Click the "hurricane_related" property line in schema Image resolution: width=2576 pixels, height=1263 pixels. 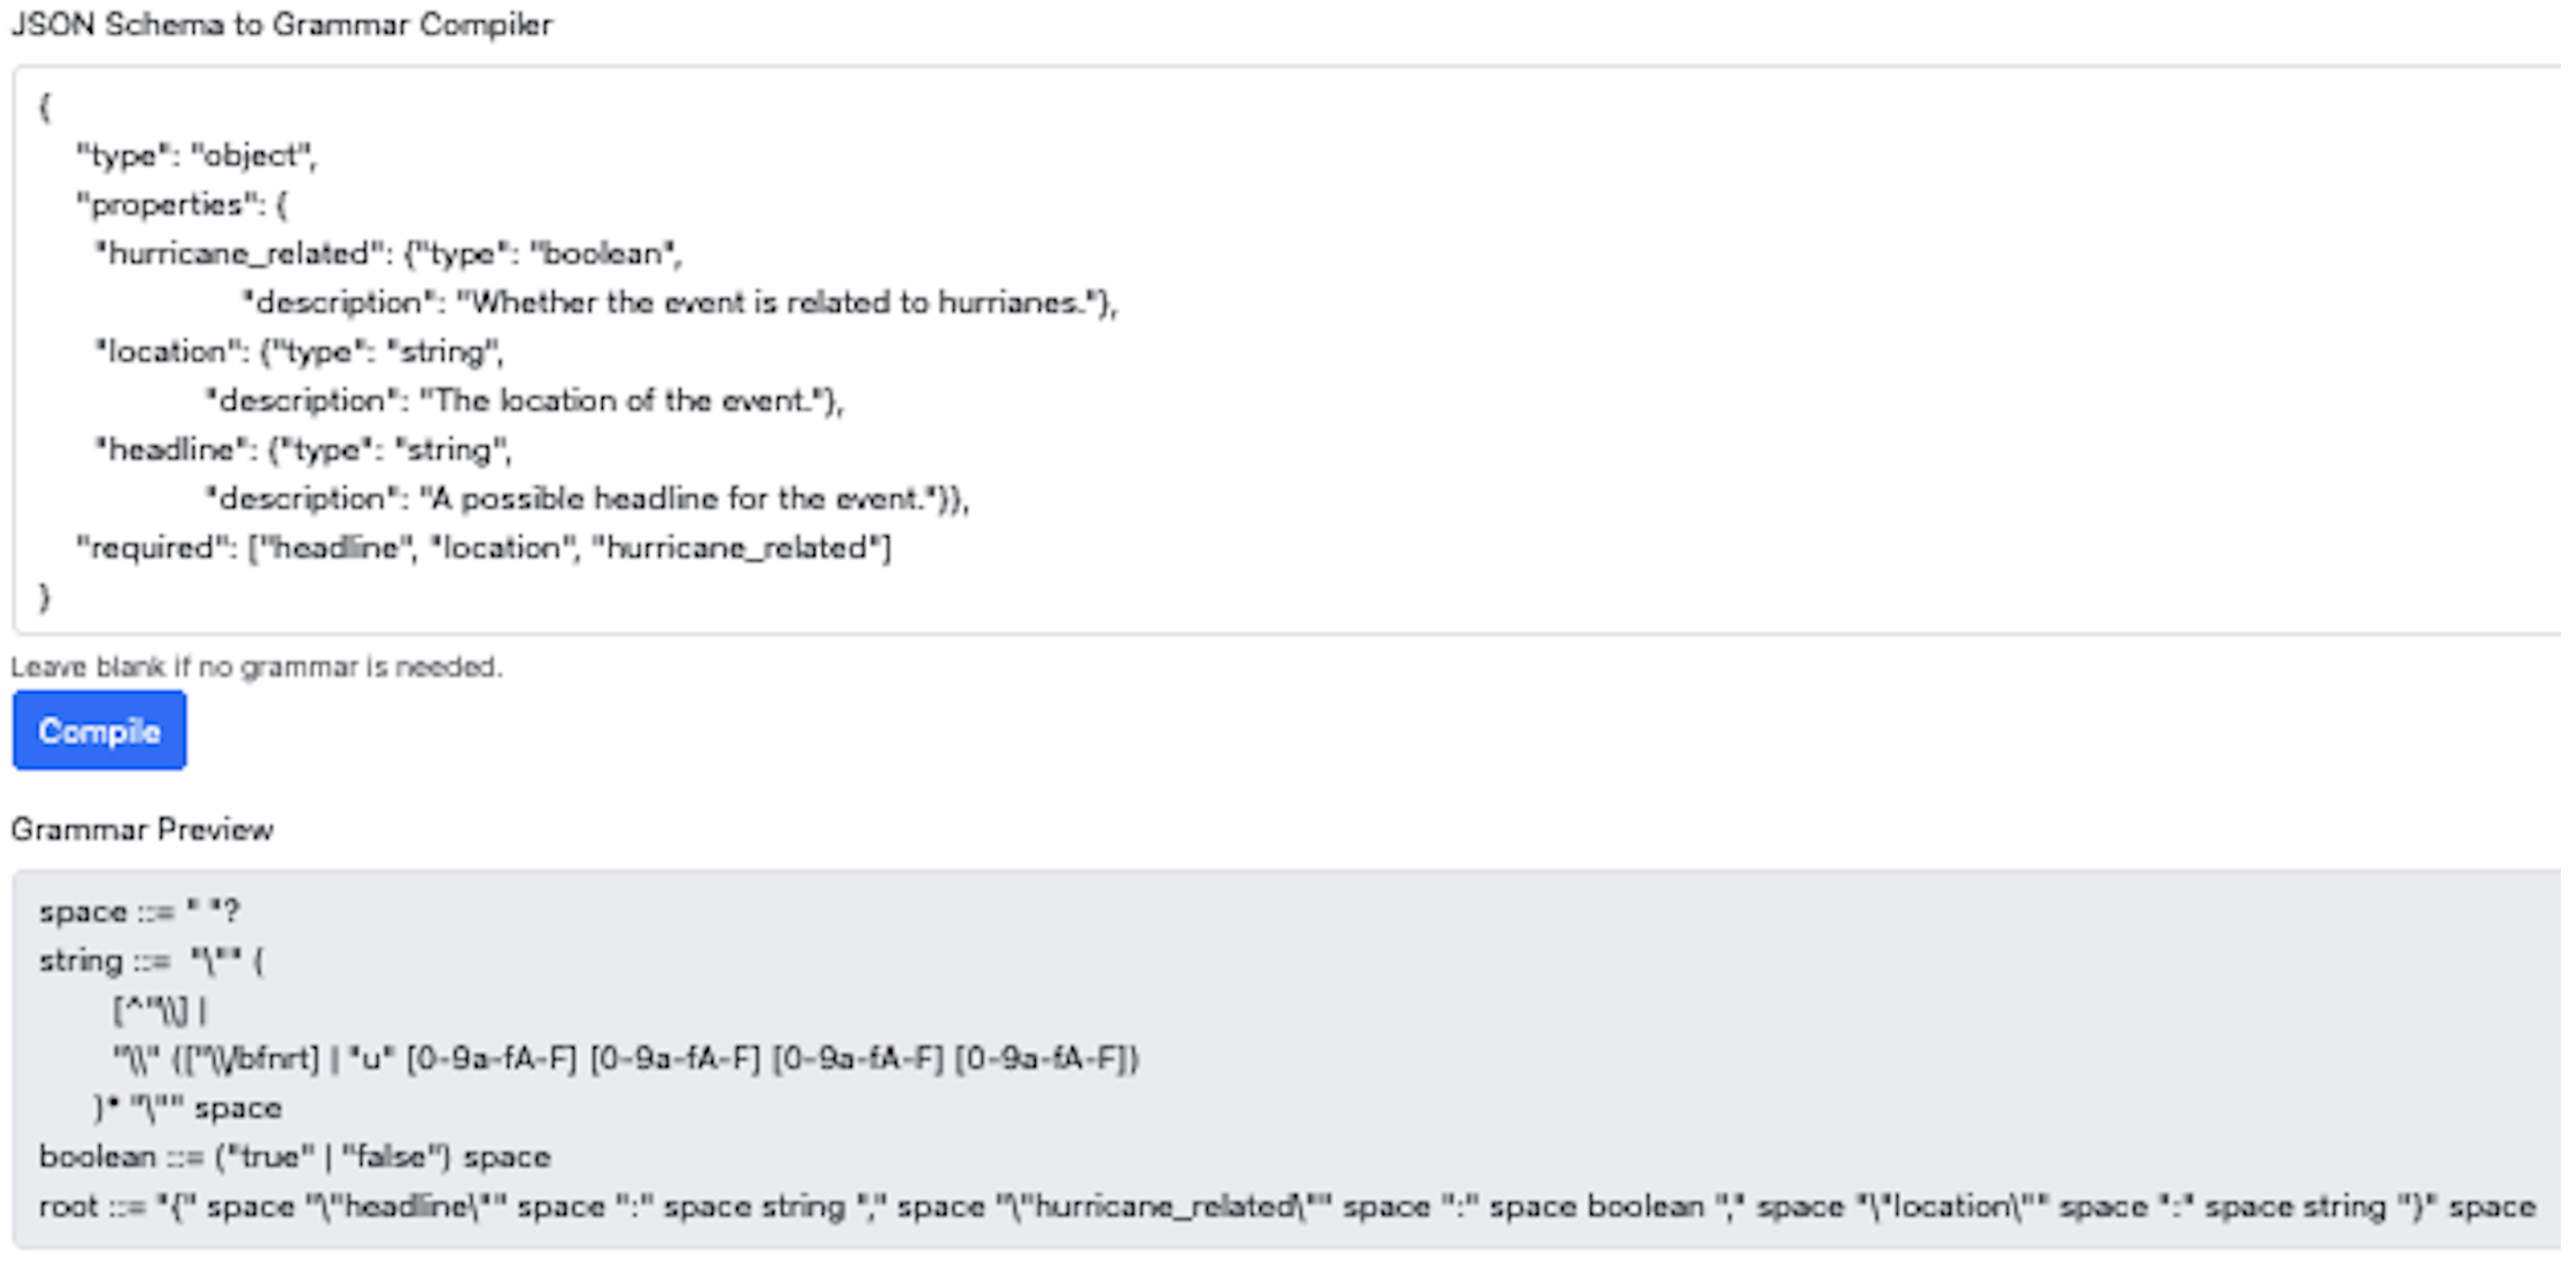[x=388, y=253]
